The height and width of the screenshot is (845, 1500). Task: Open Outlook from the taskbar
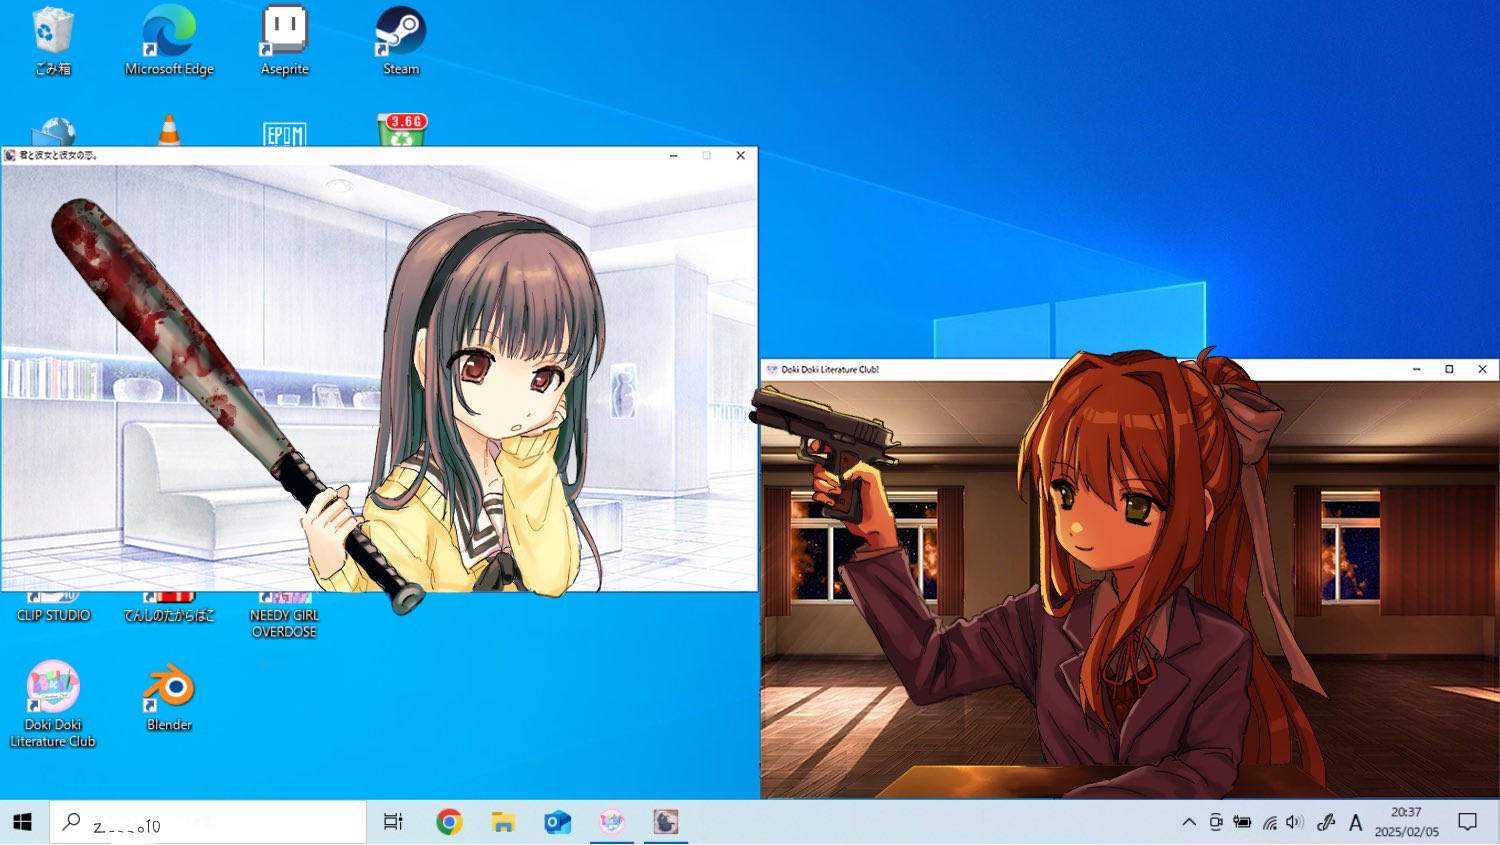557,822
